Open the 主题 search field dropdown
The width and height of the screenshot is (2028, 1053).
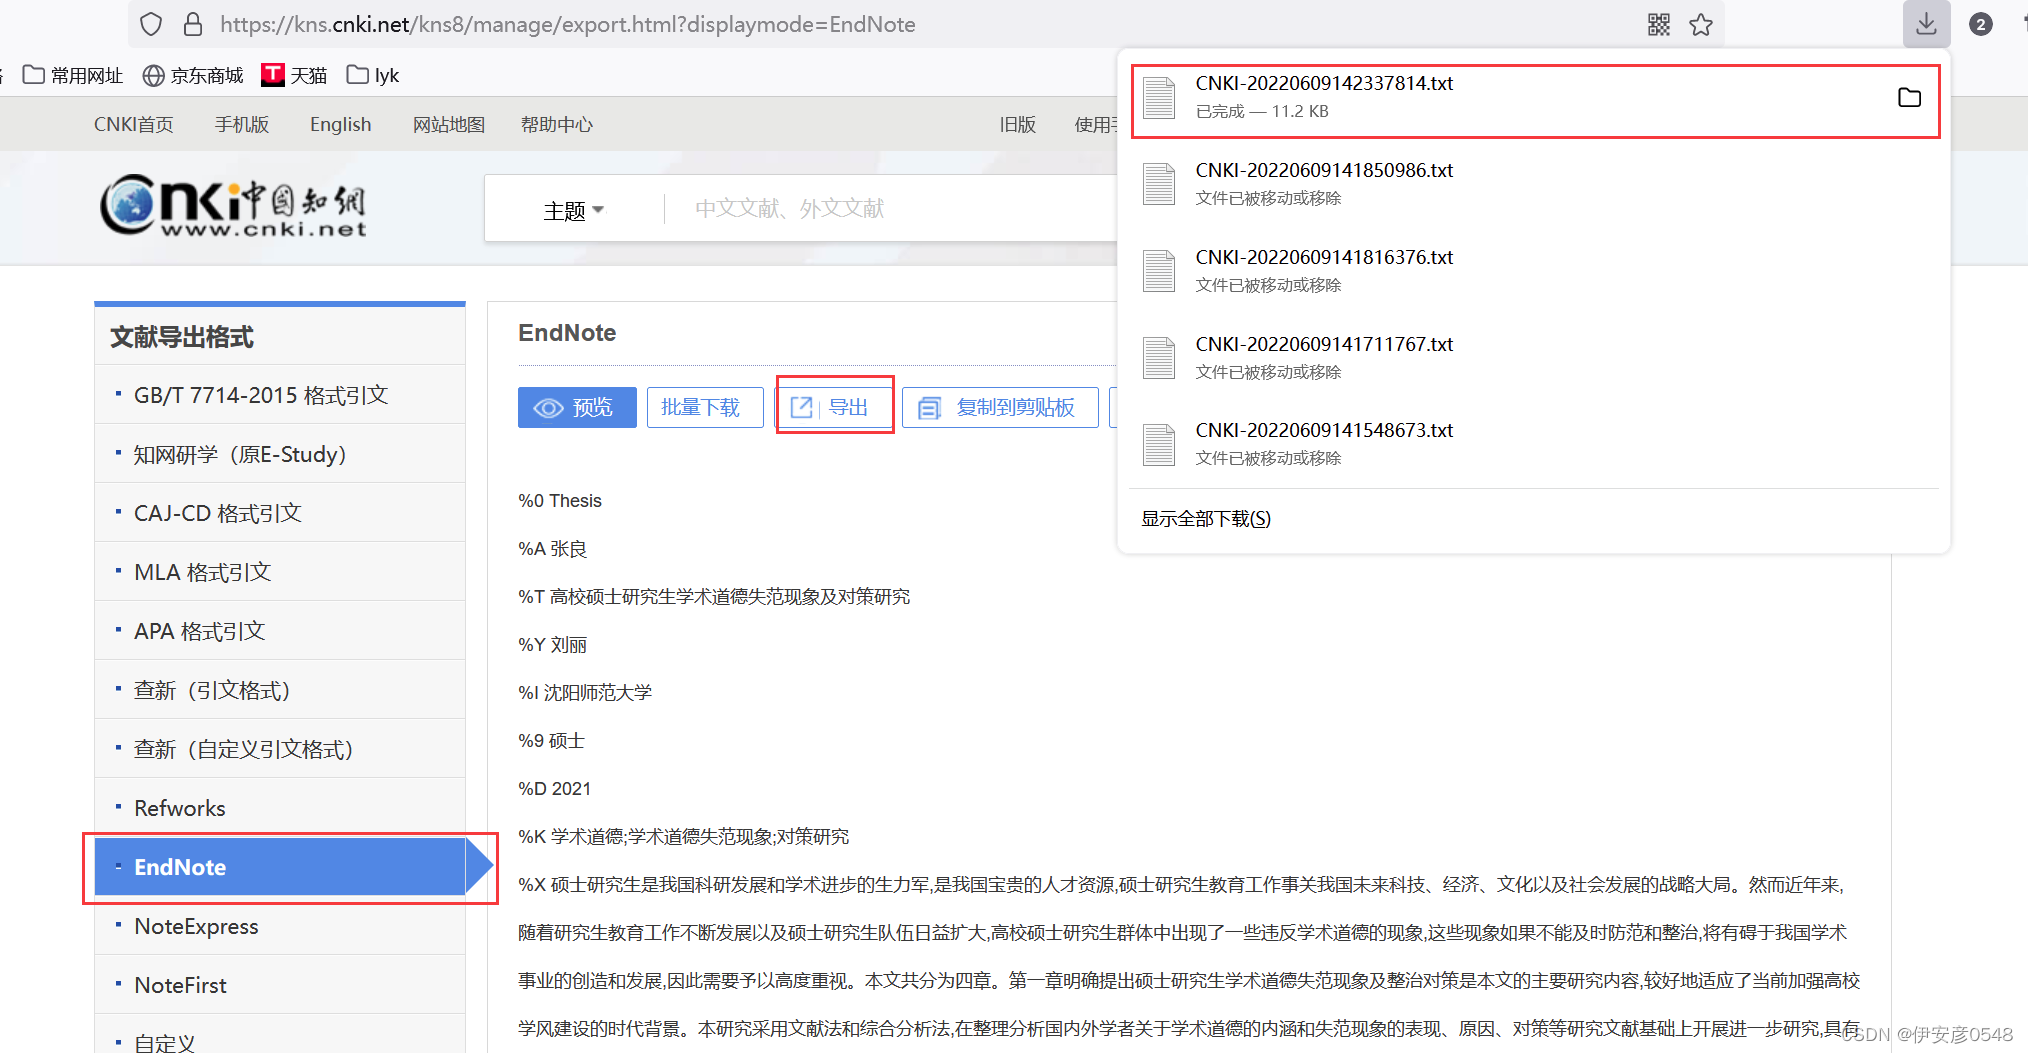click(573, 209)
